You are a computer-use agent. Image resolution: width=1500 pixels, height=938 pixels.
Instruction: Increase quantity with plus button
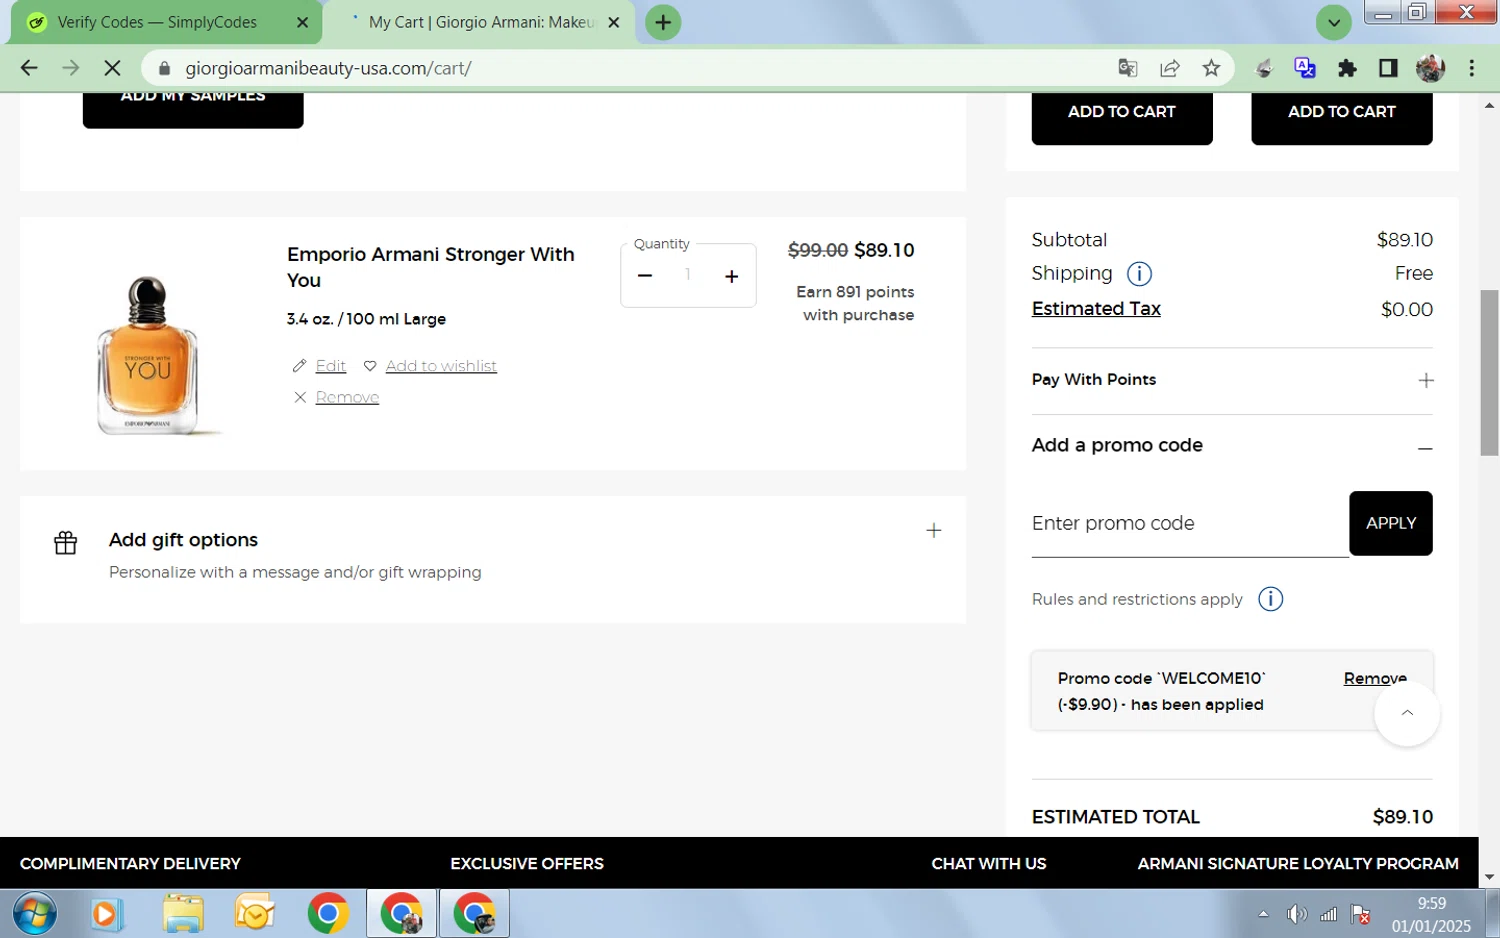(x=731, y=276)
